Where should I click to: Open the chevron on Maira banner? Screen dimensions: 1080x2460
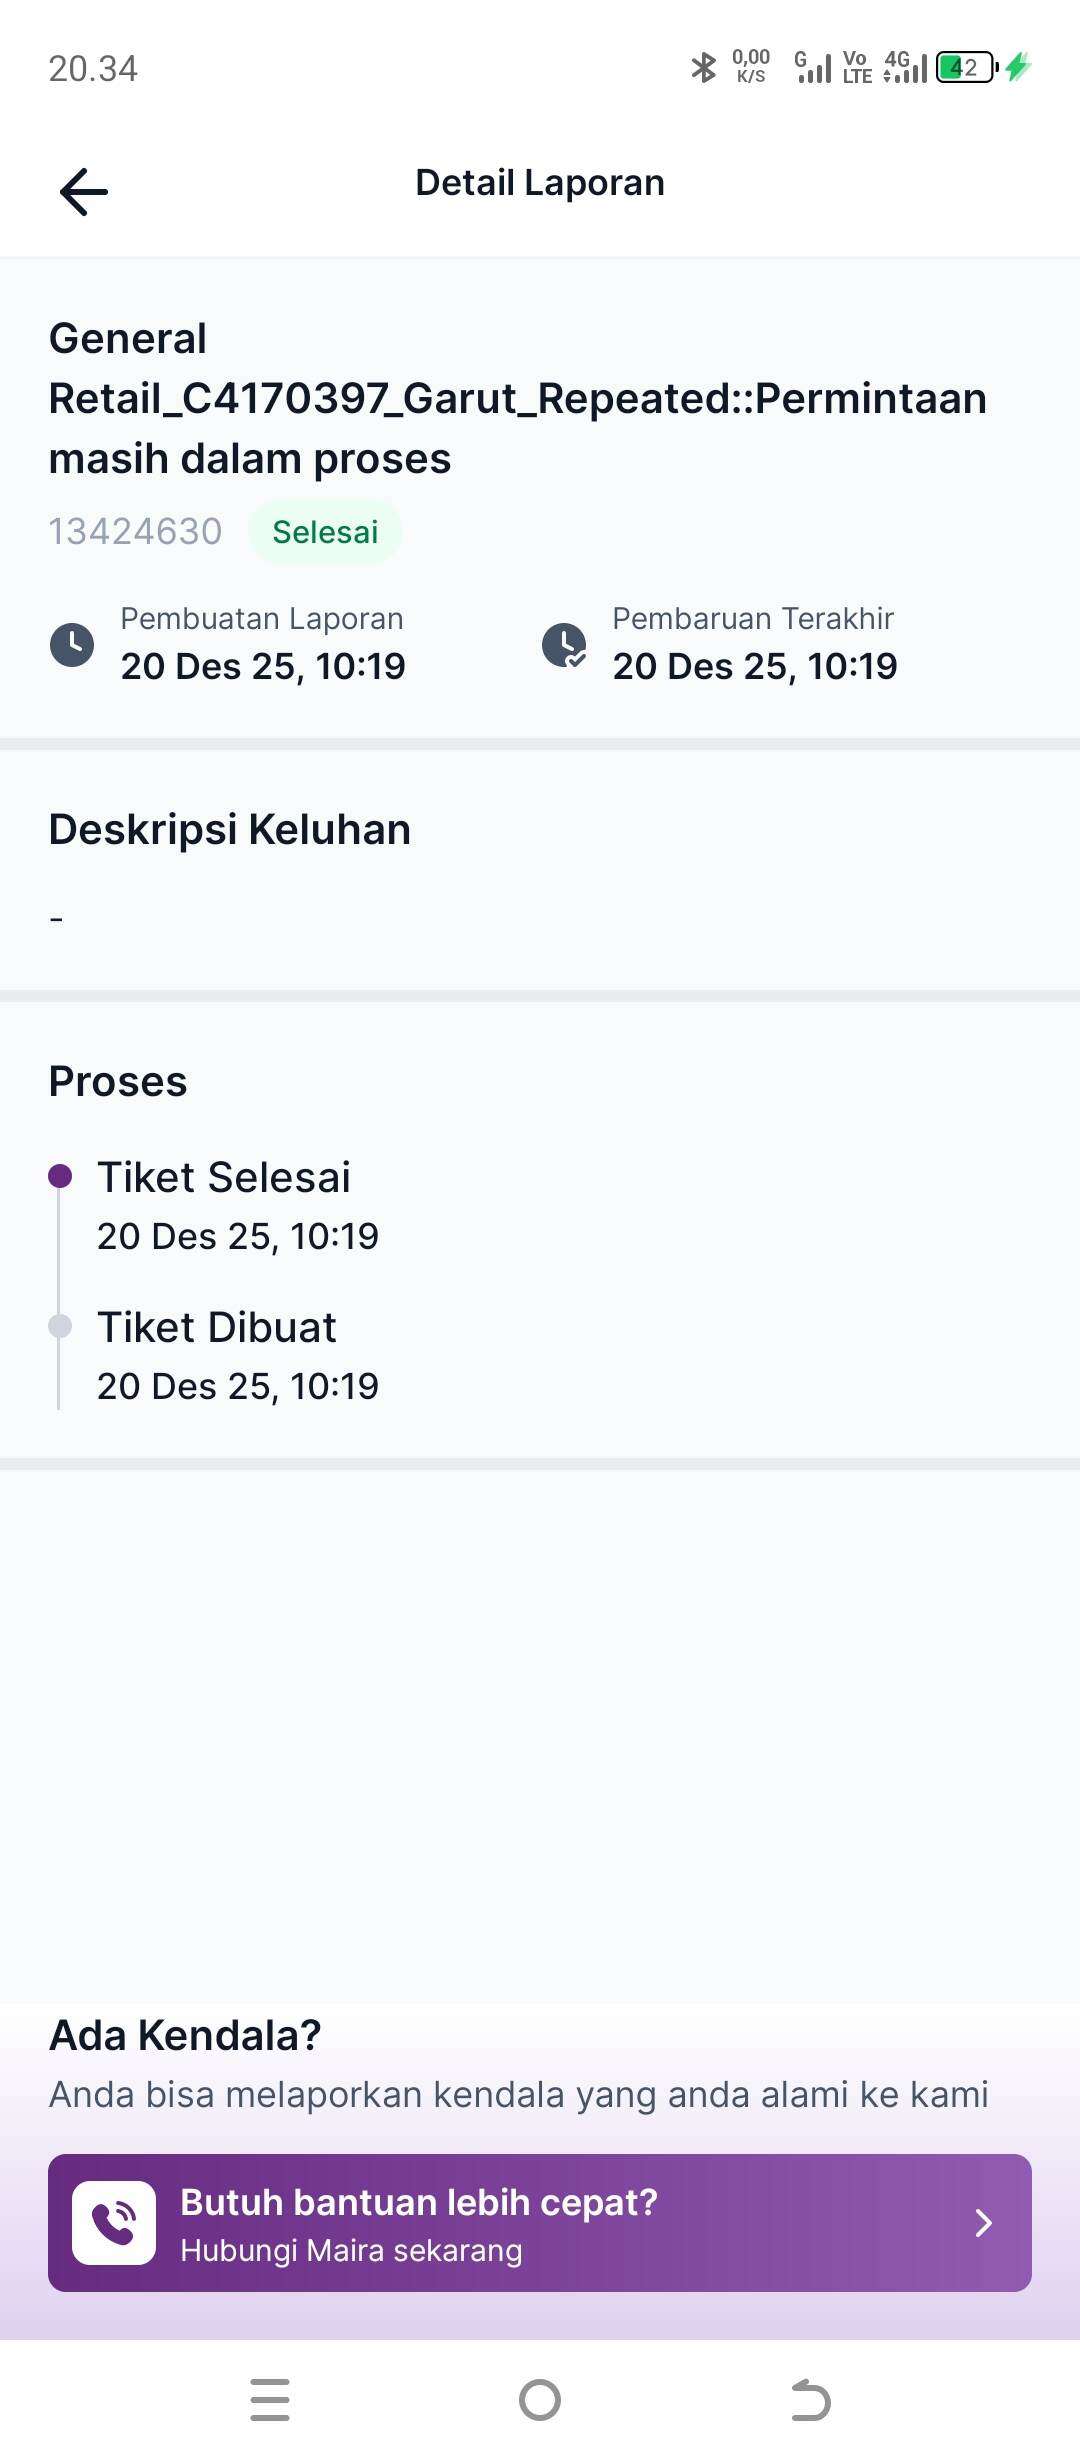click(983, 2222)
